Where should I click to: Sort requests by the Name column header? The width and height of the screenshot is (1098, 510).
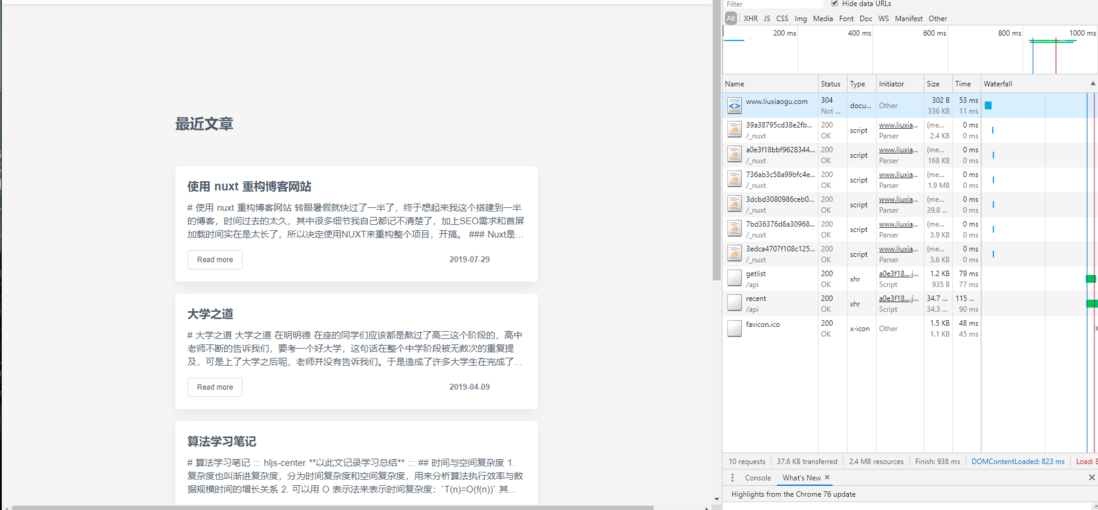tap(770, 83)
